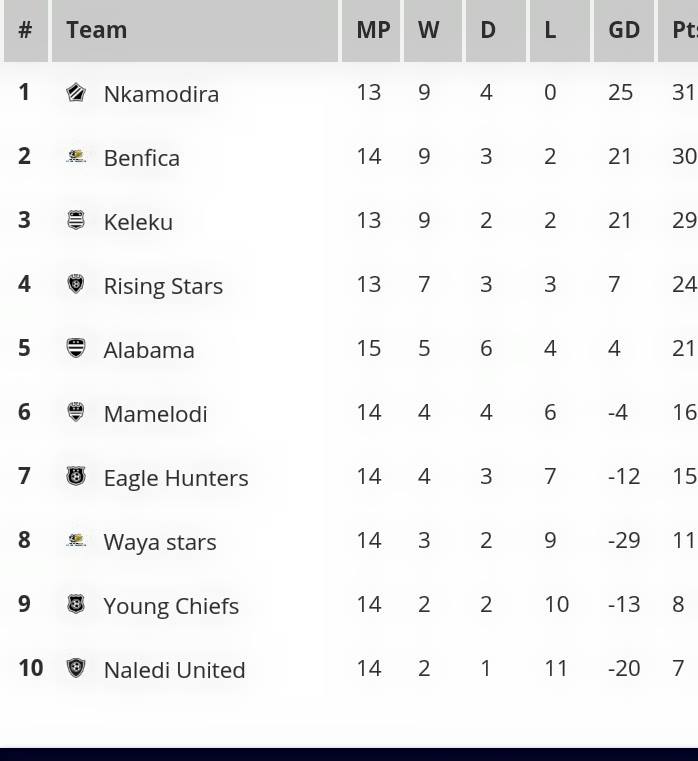The height and width of the screenshot is (761, 698).
Task: Click the Nkamodira team crest icon
Action: pyautogui.click(x=76, y=92)
